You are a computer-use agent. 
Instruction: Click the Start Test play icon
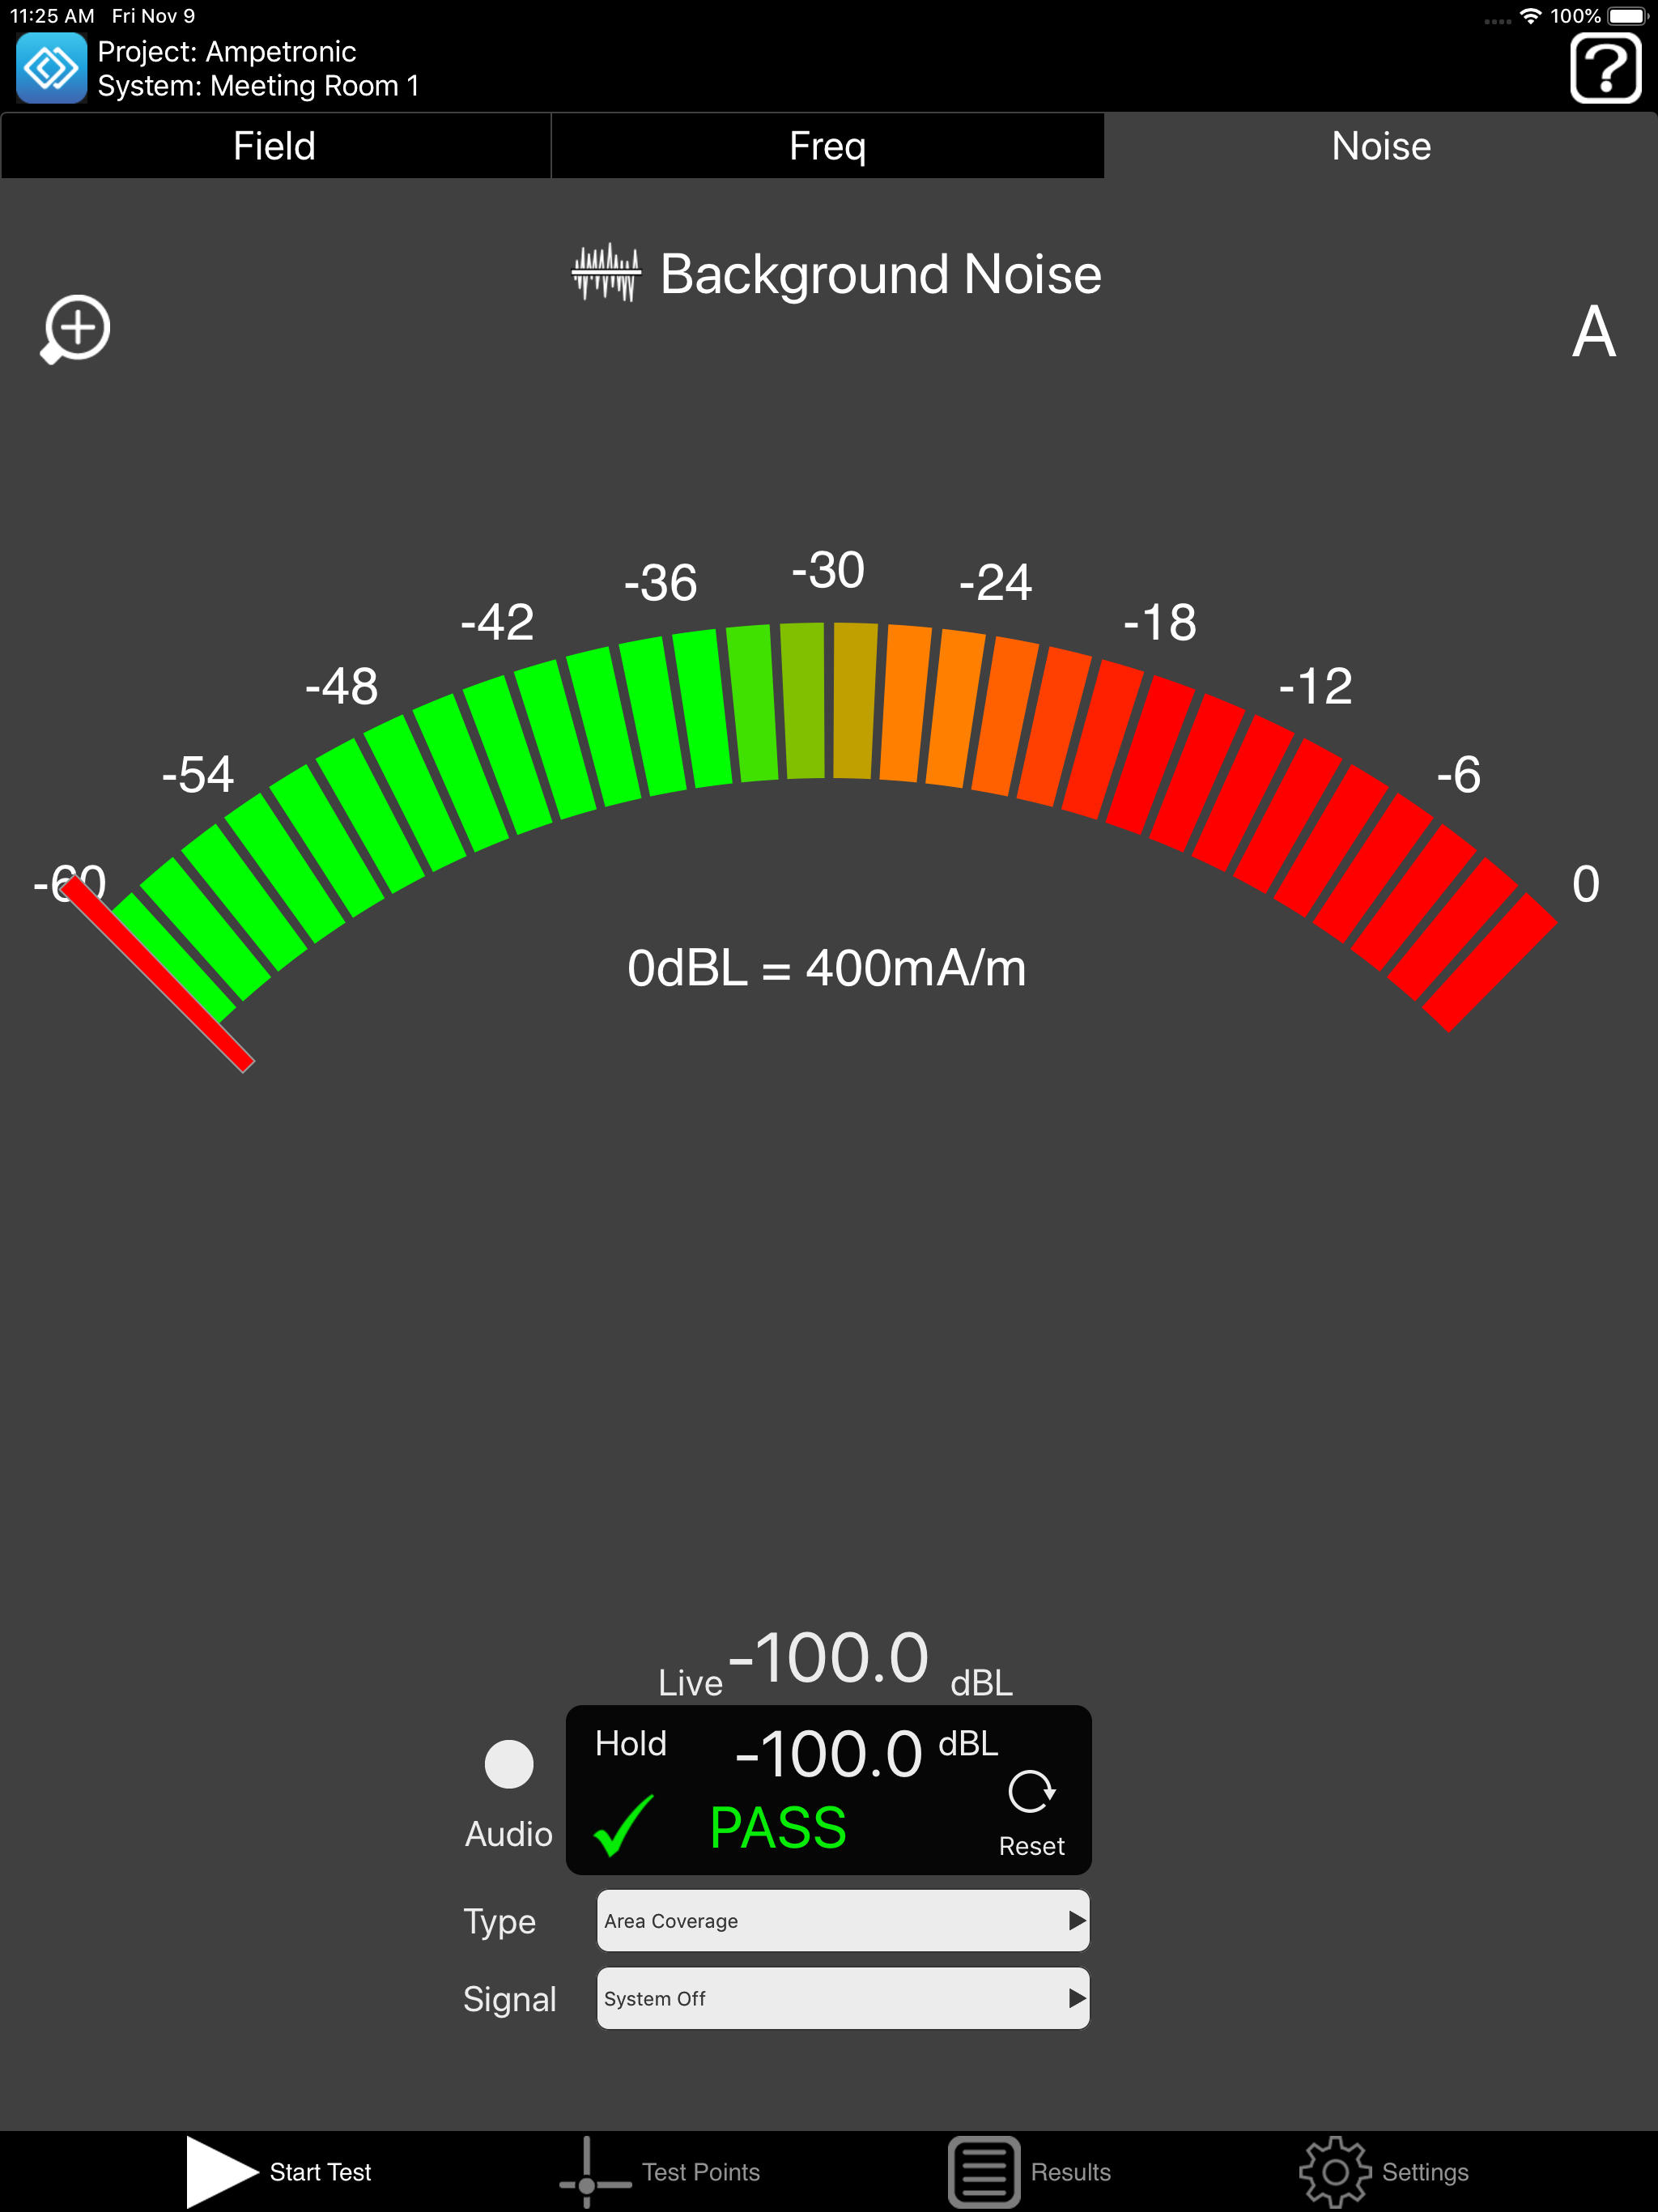(x=222, y=2172)
